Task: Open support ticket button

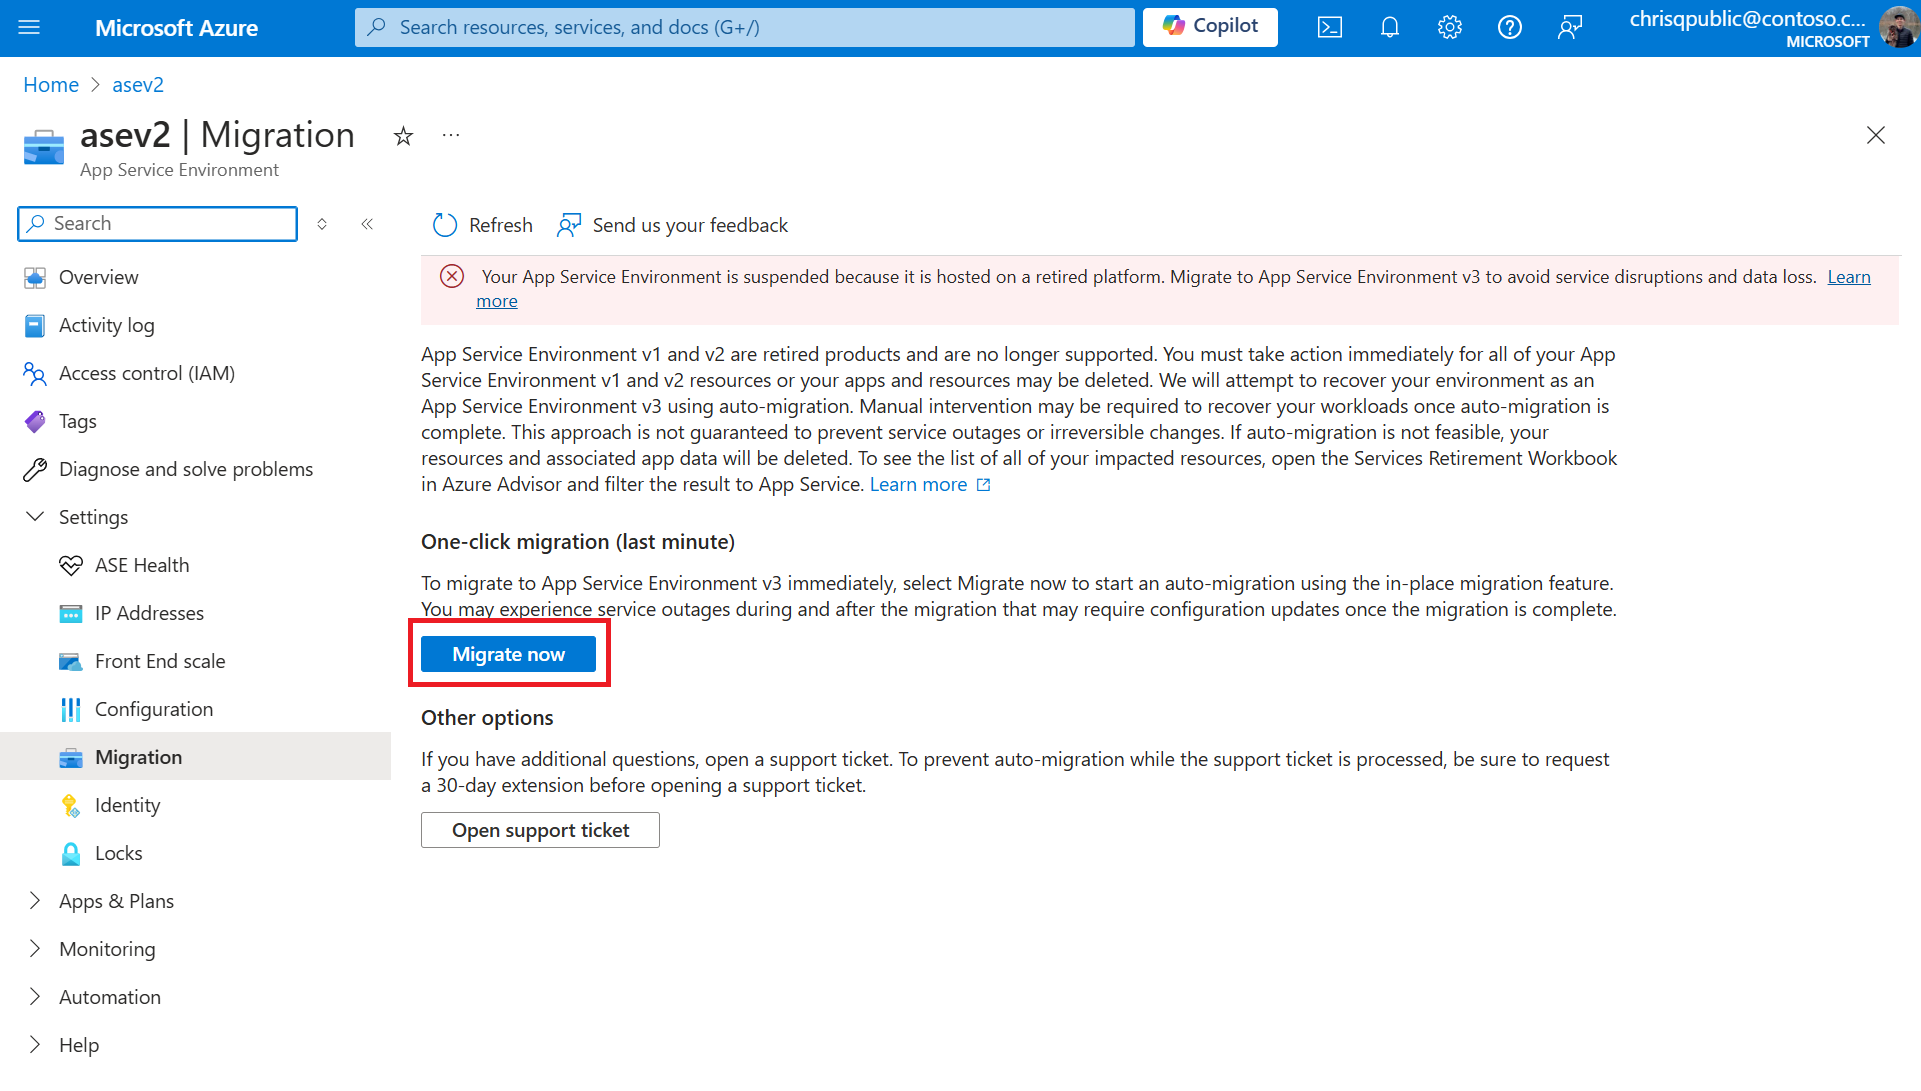Action: [540, 828]
